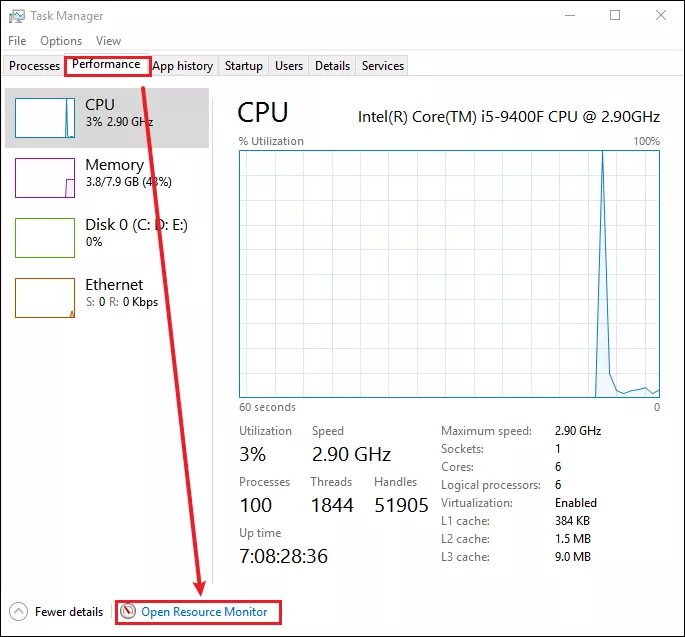This screenshot has width=685, height=637.
Task: Click the L3 cache 9.0 MB value
Action: coord(573,557)
